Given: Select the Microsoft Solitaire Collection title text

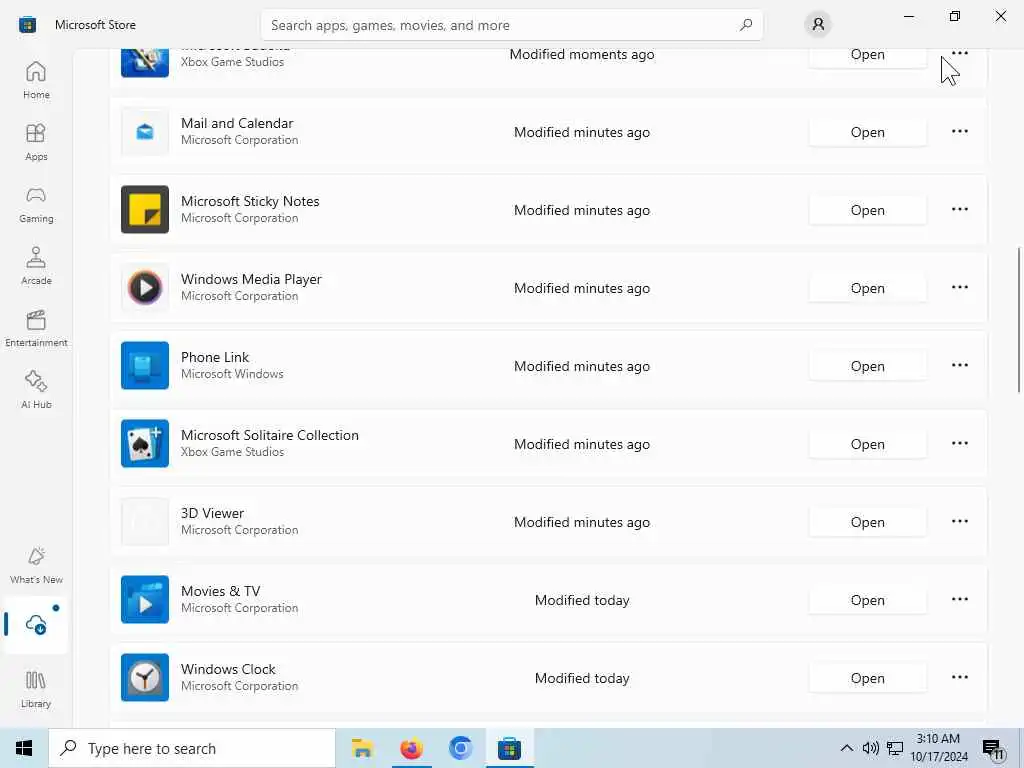Looking at the screenshot, I should point(270,435).
